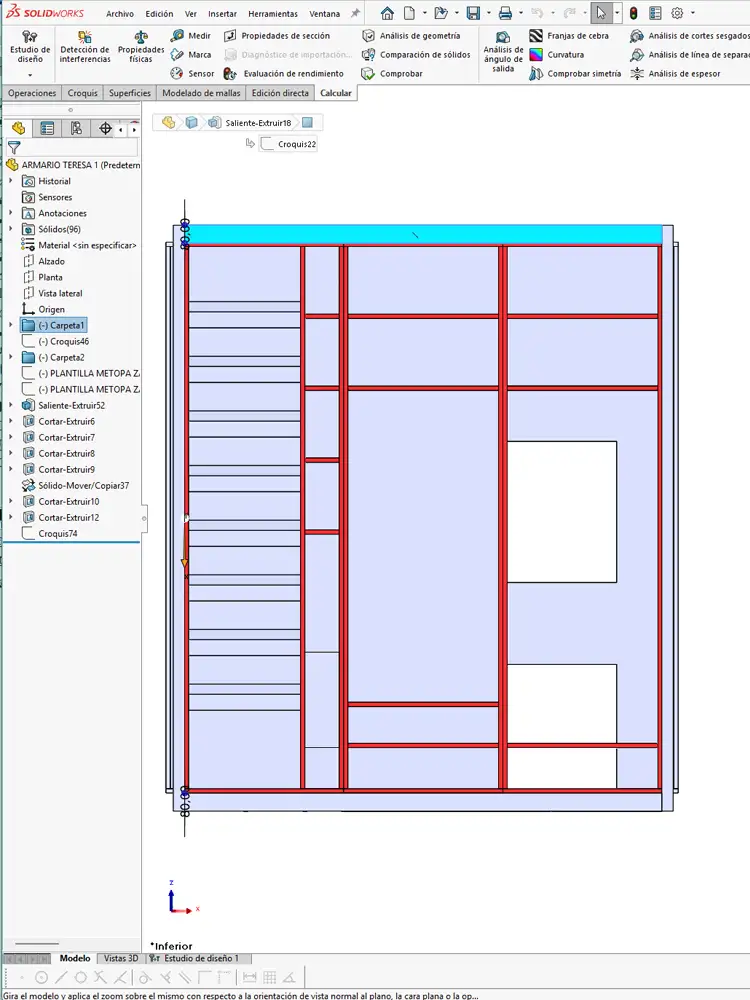The height and width of the screenshot is (1000, 750).
Task: Expand Saliente-Extruir52 feature
Action: pos(10,405)
